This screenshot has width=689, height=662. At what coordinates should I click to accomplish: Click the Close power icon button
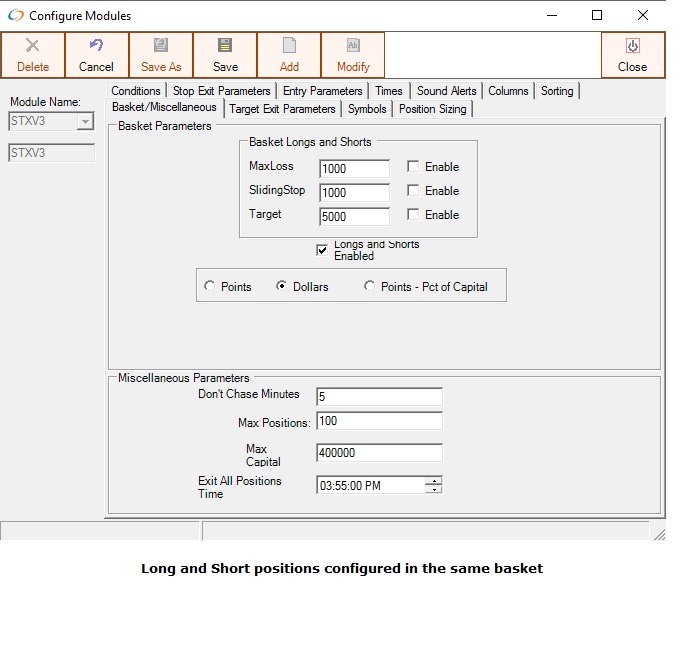click(x=632, y=46)
